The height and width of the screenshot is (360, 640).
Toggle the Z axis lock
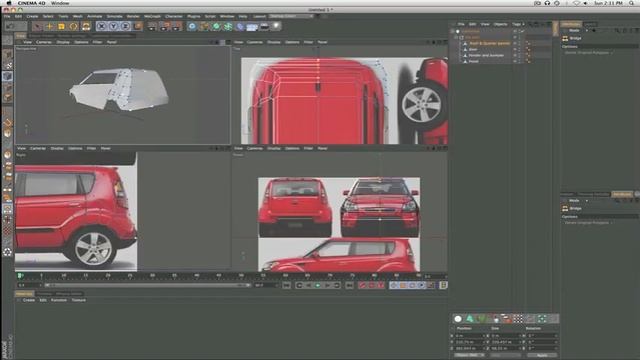125,27
